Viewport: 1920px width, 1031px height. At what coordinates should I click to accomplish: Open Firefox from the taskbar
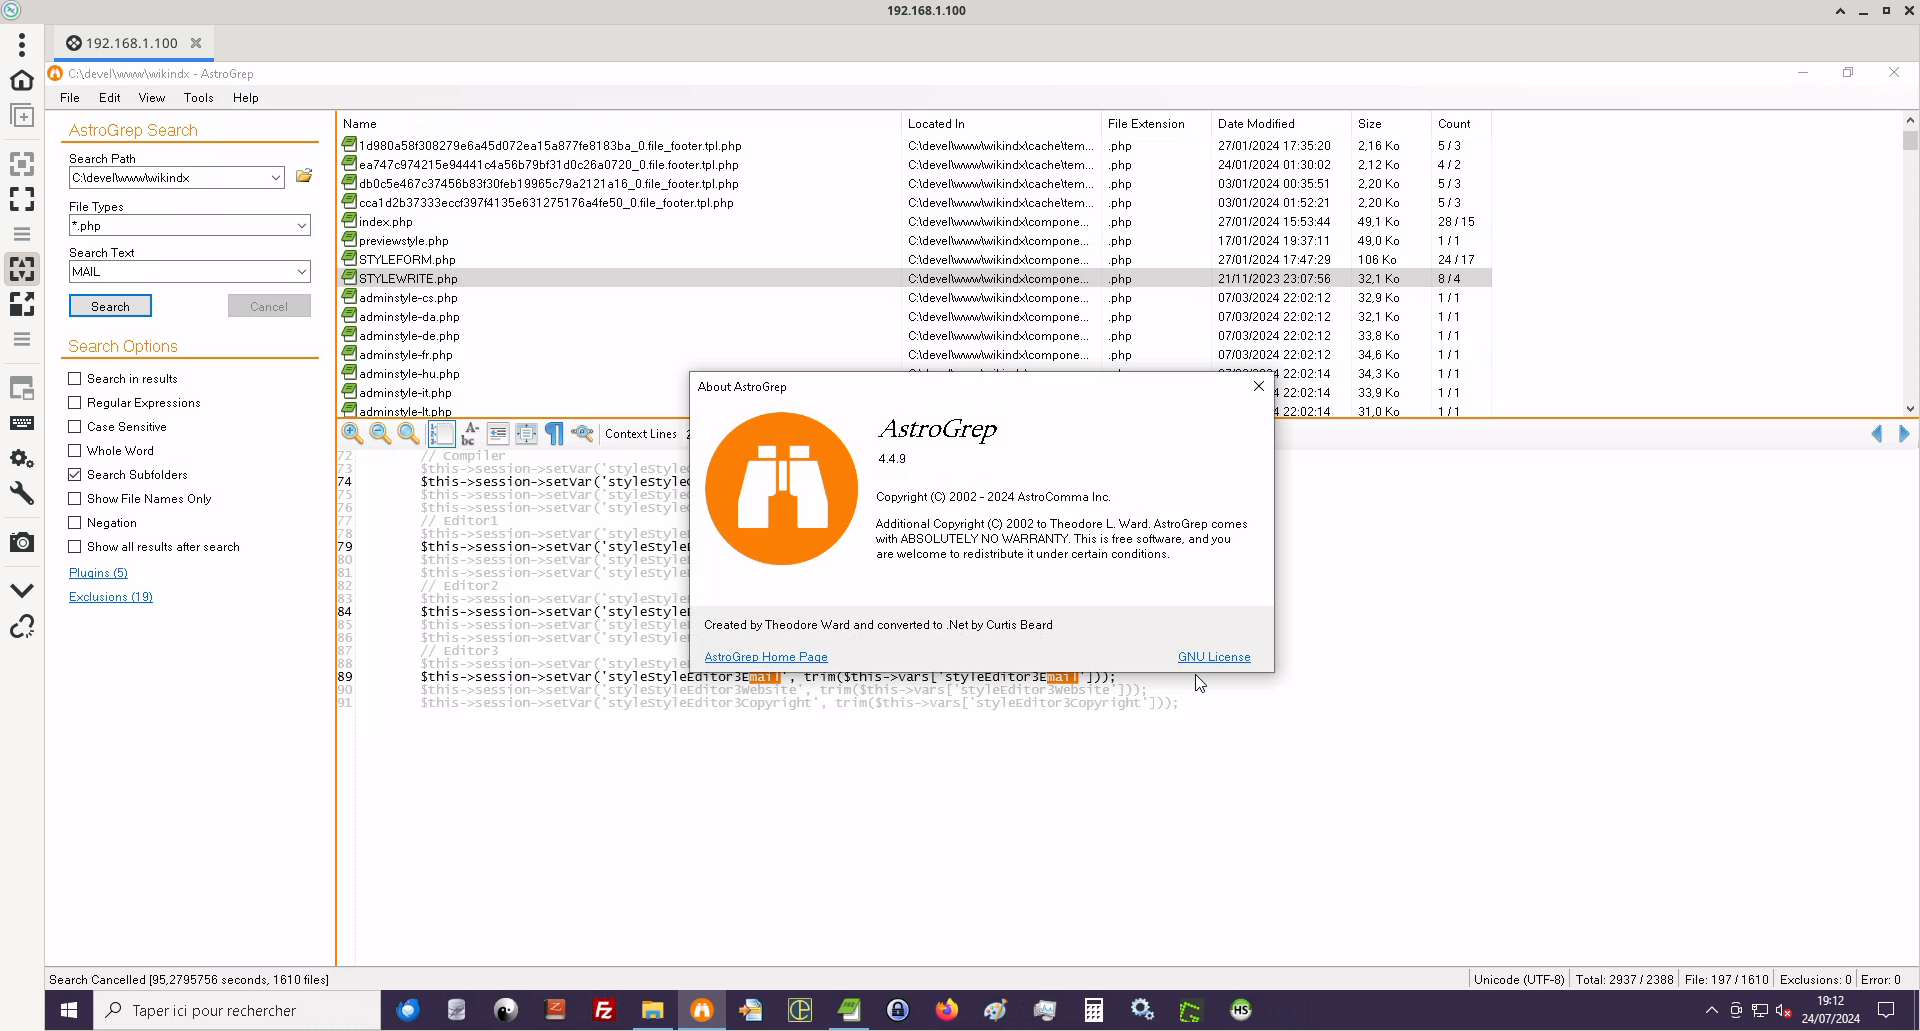pos(947,1010)
